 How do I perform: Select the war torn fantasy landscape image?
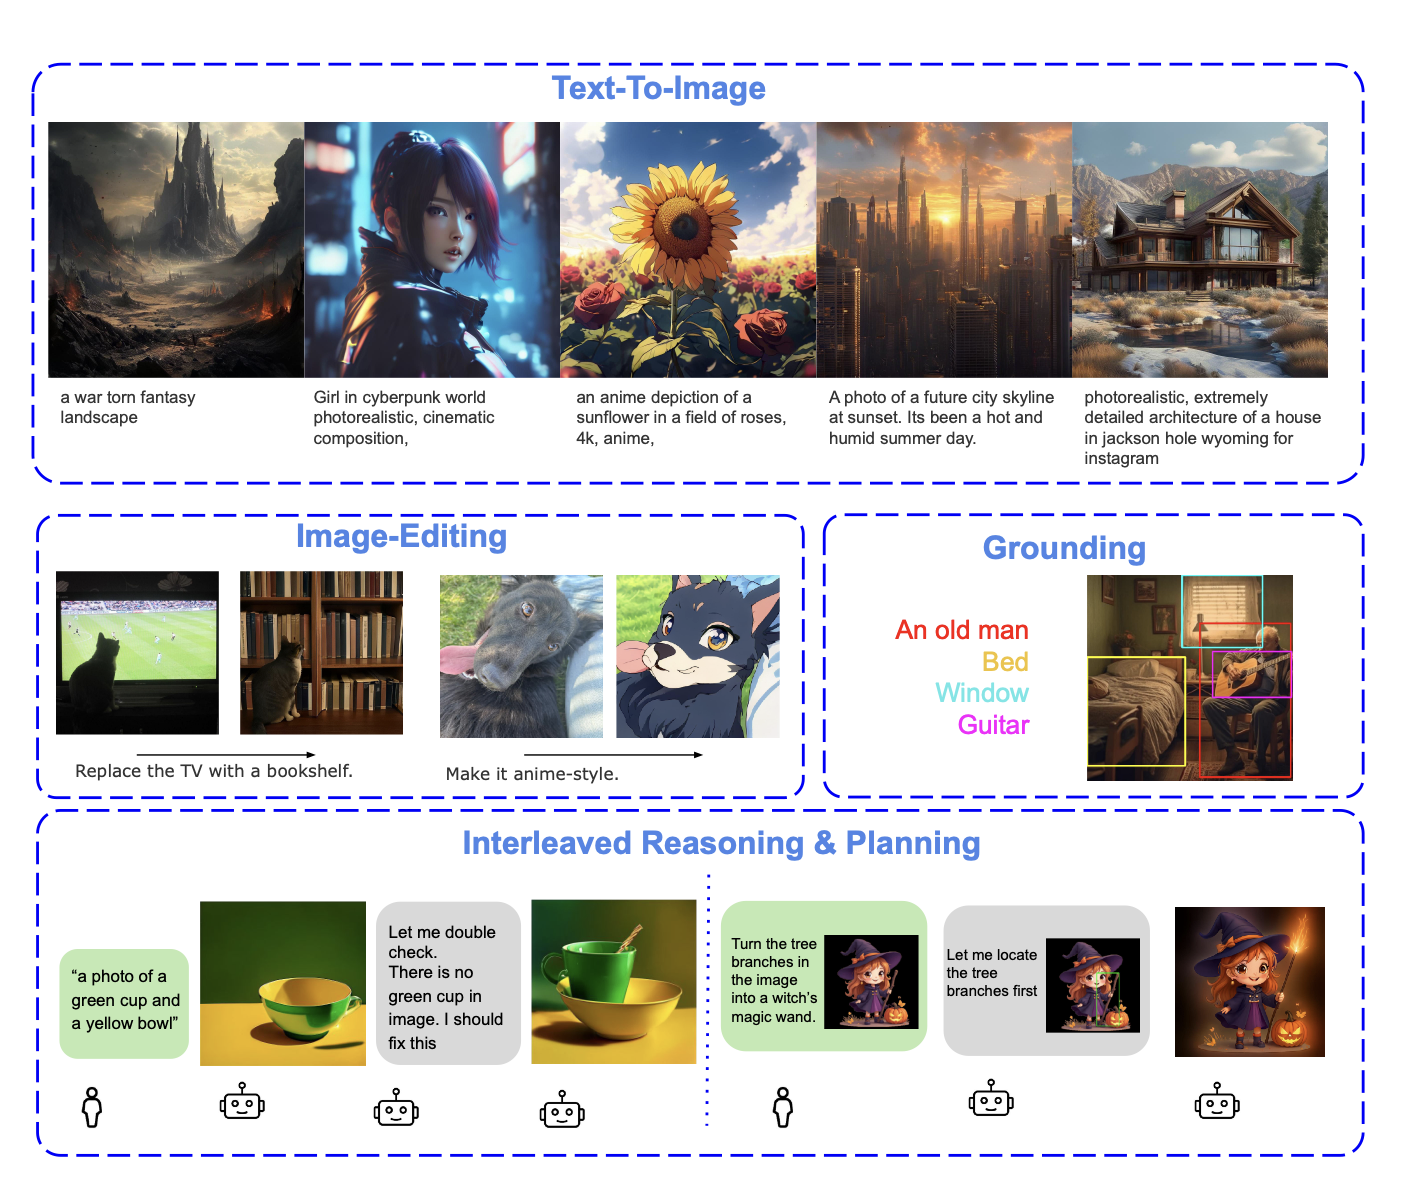[176, 249]
